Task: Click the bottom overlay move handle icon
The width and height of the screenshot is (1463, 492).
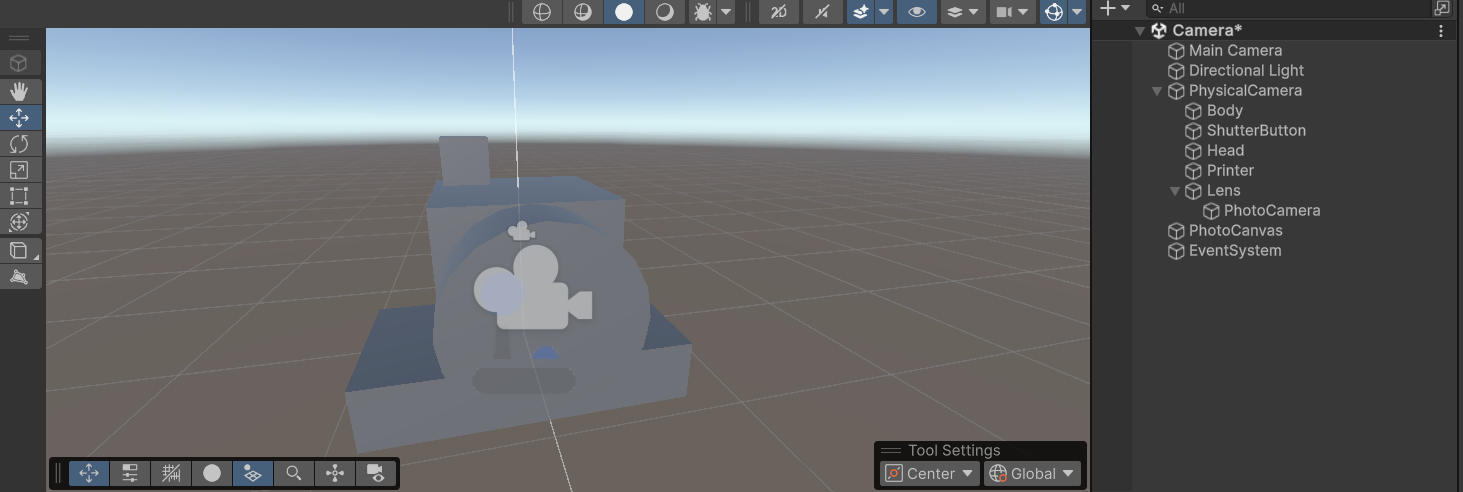Action: (89, 473)
